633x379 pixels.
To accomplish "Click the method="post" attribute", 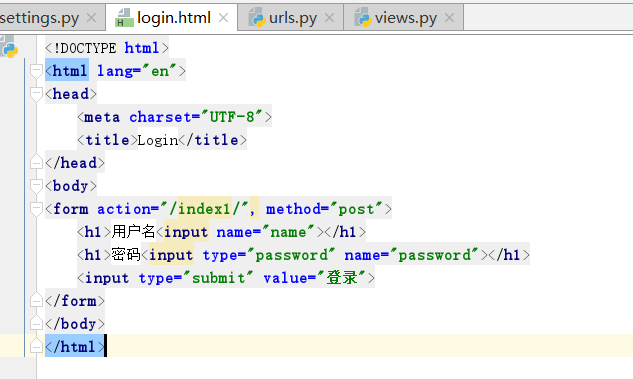I will tap(324, 209).
